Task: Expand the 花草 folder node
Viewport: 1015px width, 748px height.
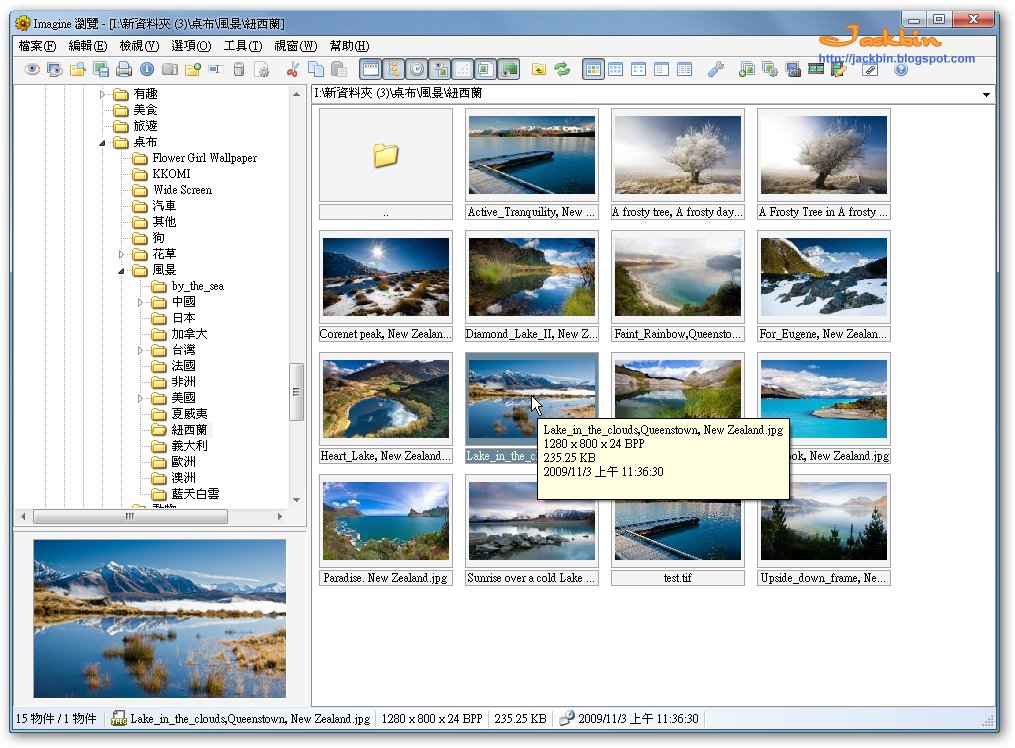Action: (121, 254)
